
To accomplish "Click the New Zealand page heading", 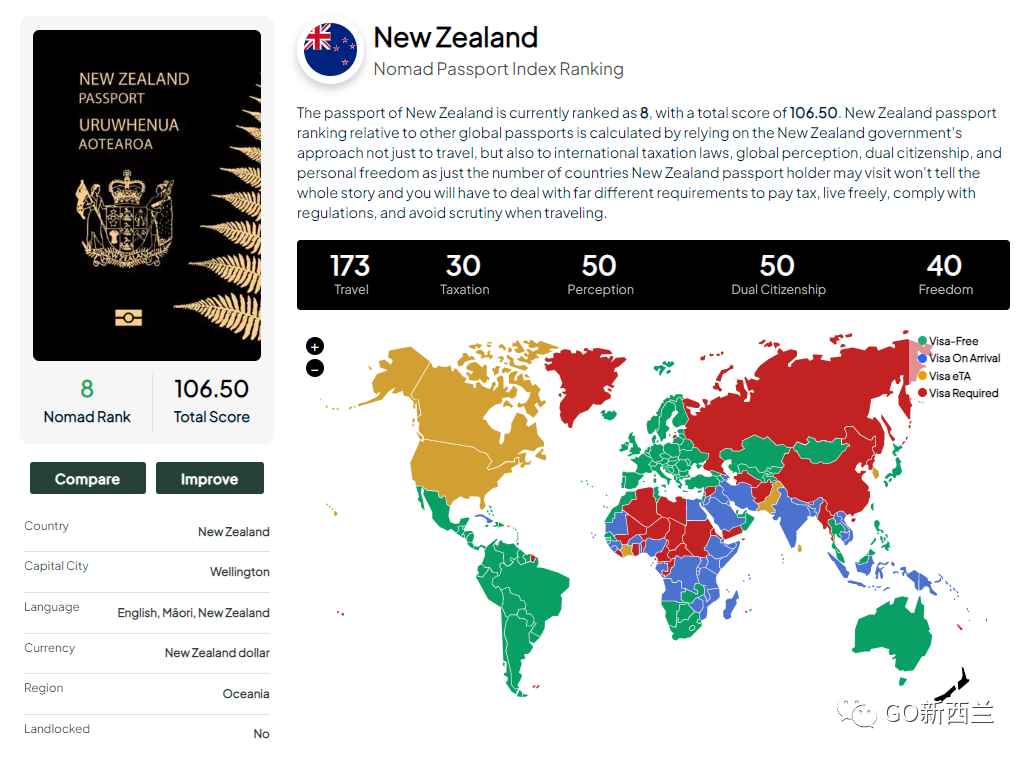I will pos(456,37).
